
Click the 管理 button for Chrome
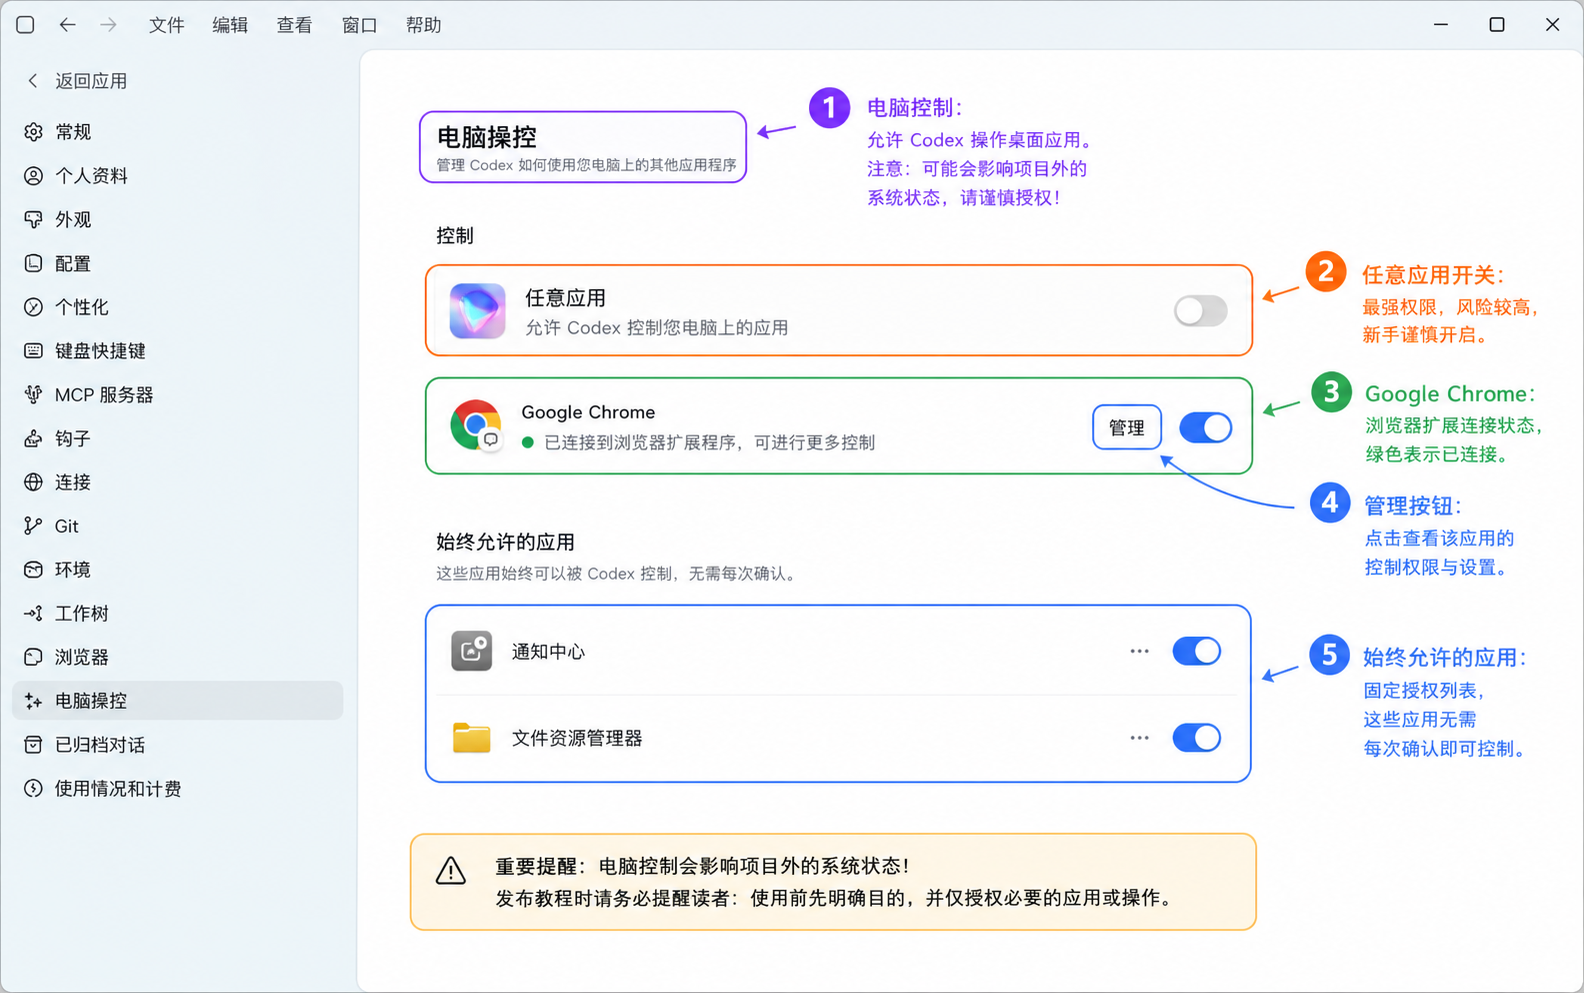point(1126,428)
